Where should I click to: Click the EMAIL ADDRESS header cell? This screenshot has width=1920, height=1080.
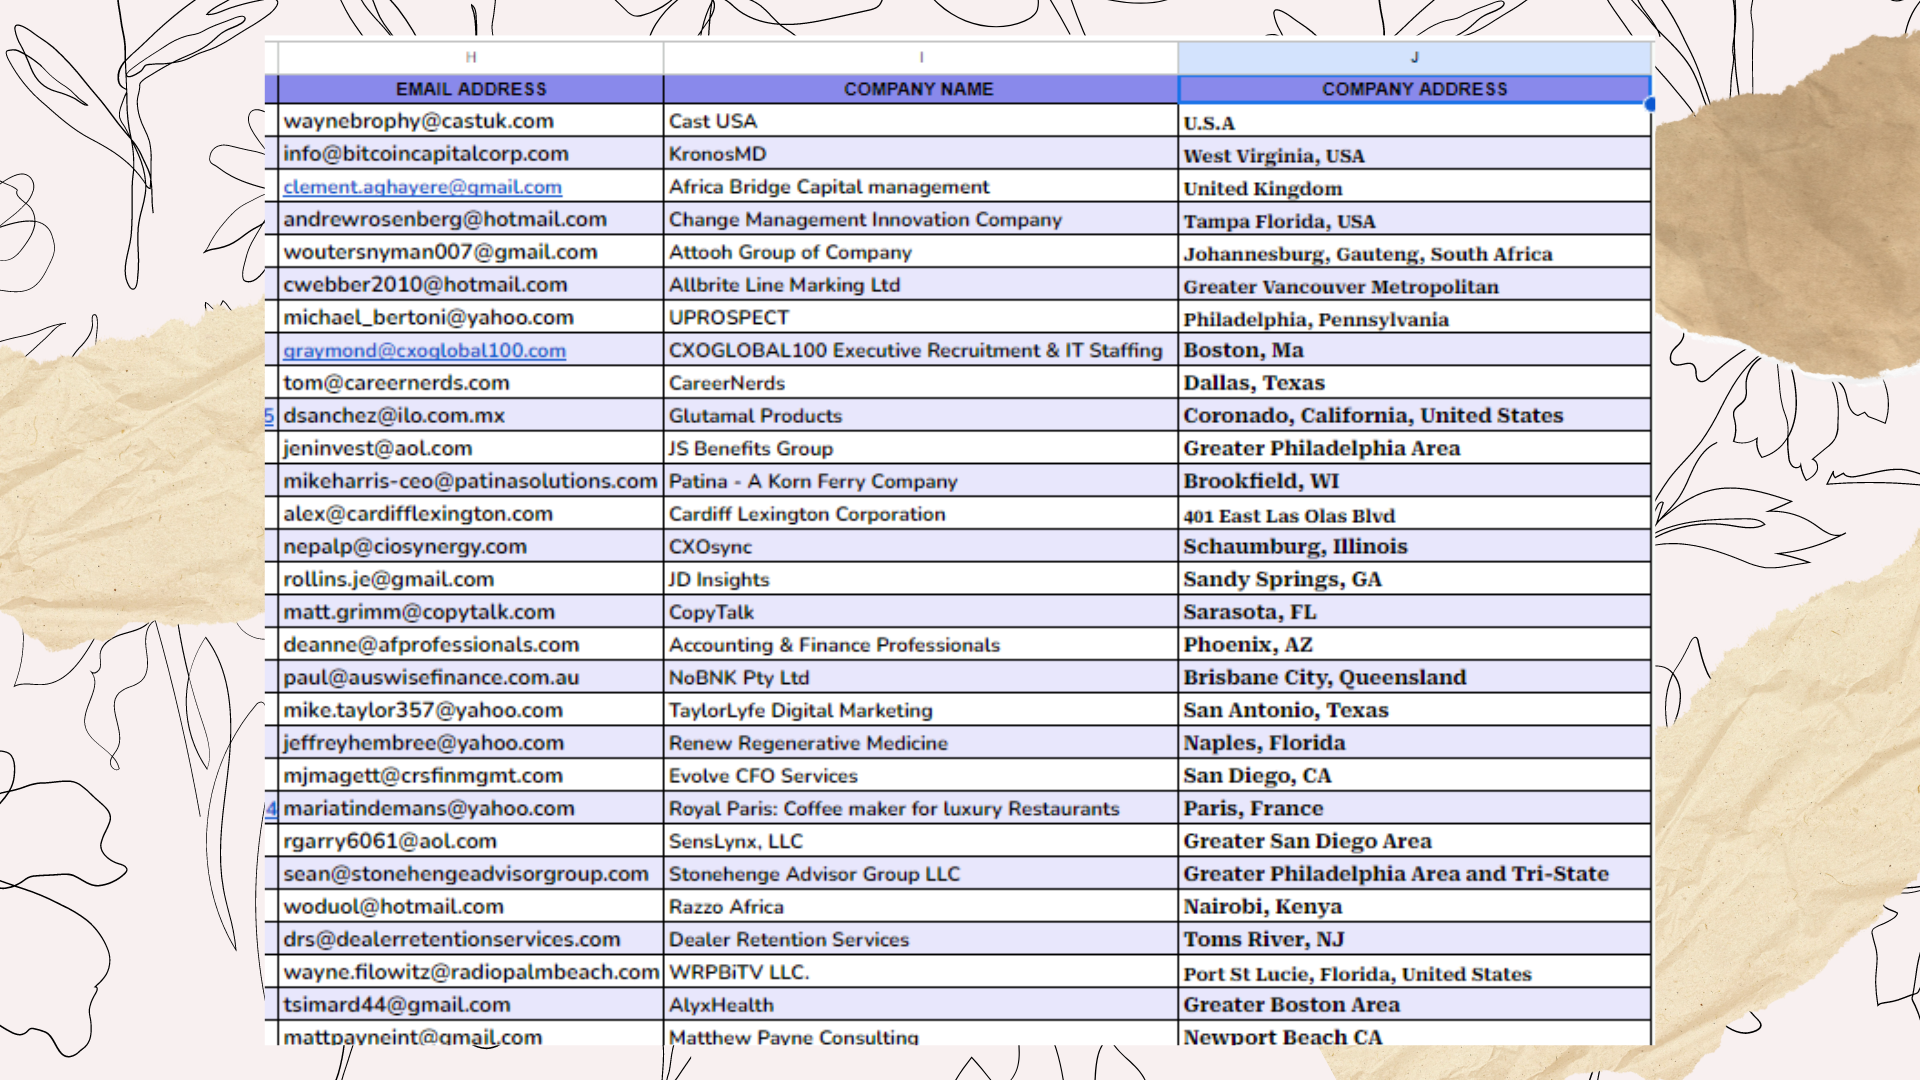pyautogui.click(x=471, y=89)
